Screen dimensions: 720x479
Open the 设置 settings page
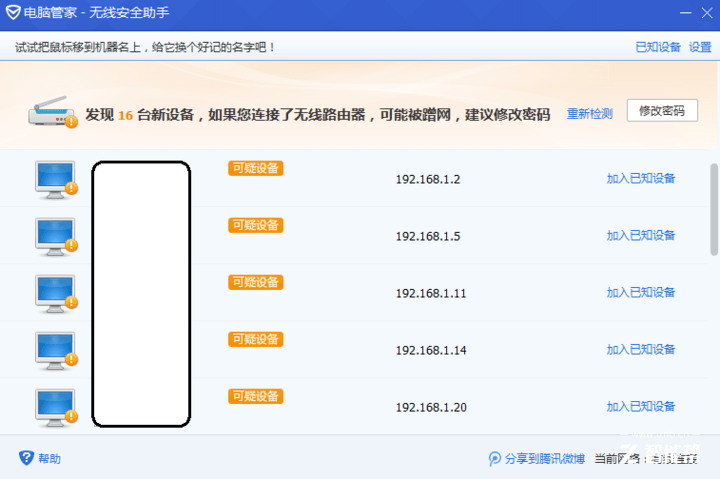pyautogui.click(x=700, y=47)
